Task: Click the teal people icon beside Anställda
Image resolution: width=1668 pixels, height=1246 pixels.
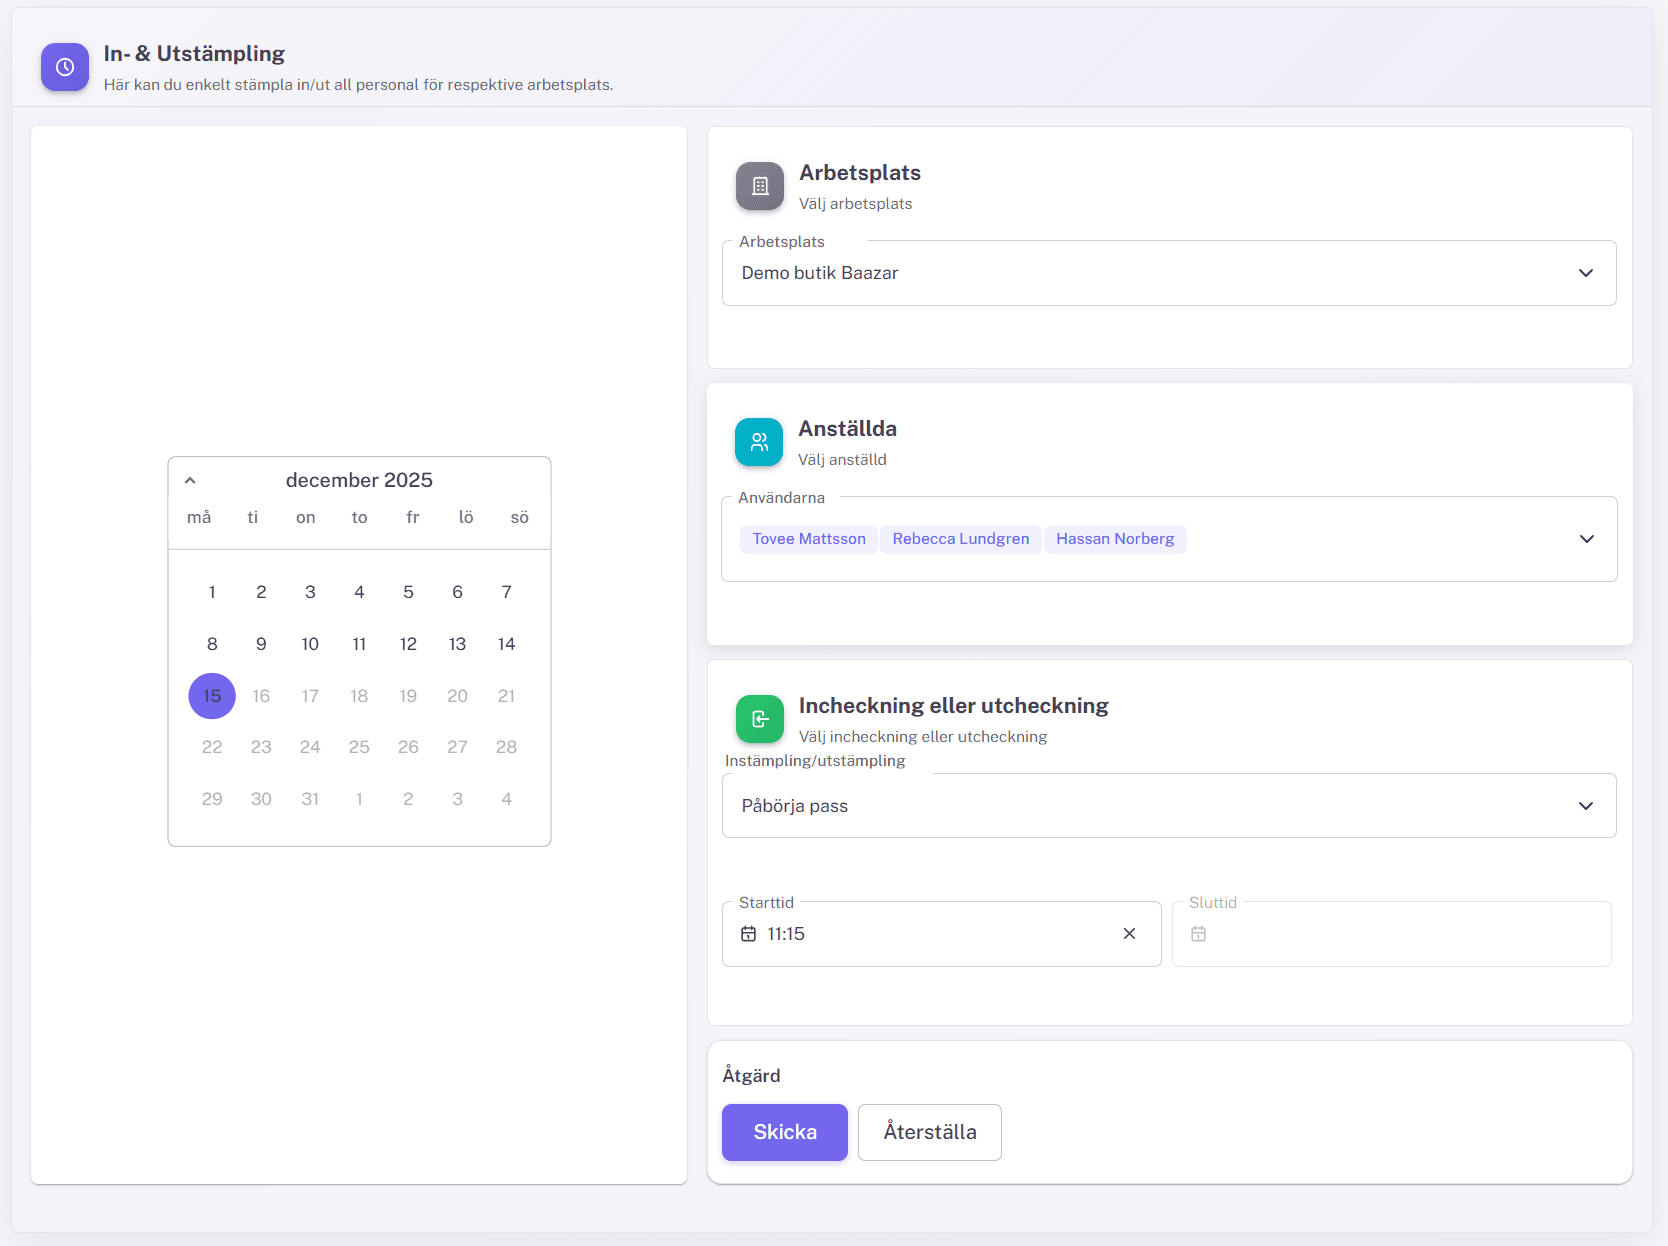Action: 759,442
